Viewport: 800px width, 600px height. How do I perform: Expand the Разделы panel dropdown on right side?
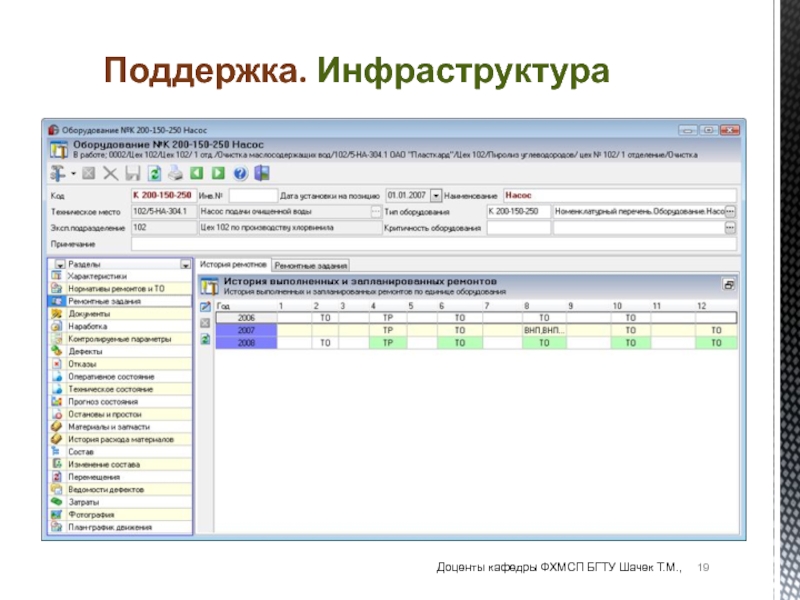(184, 265)
